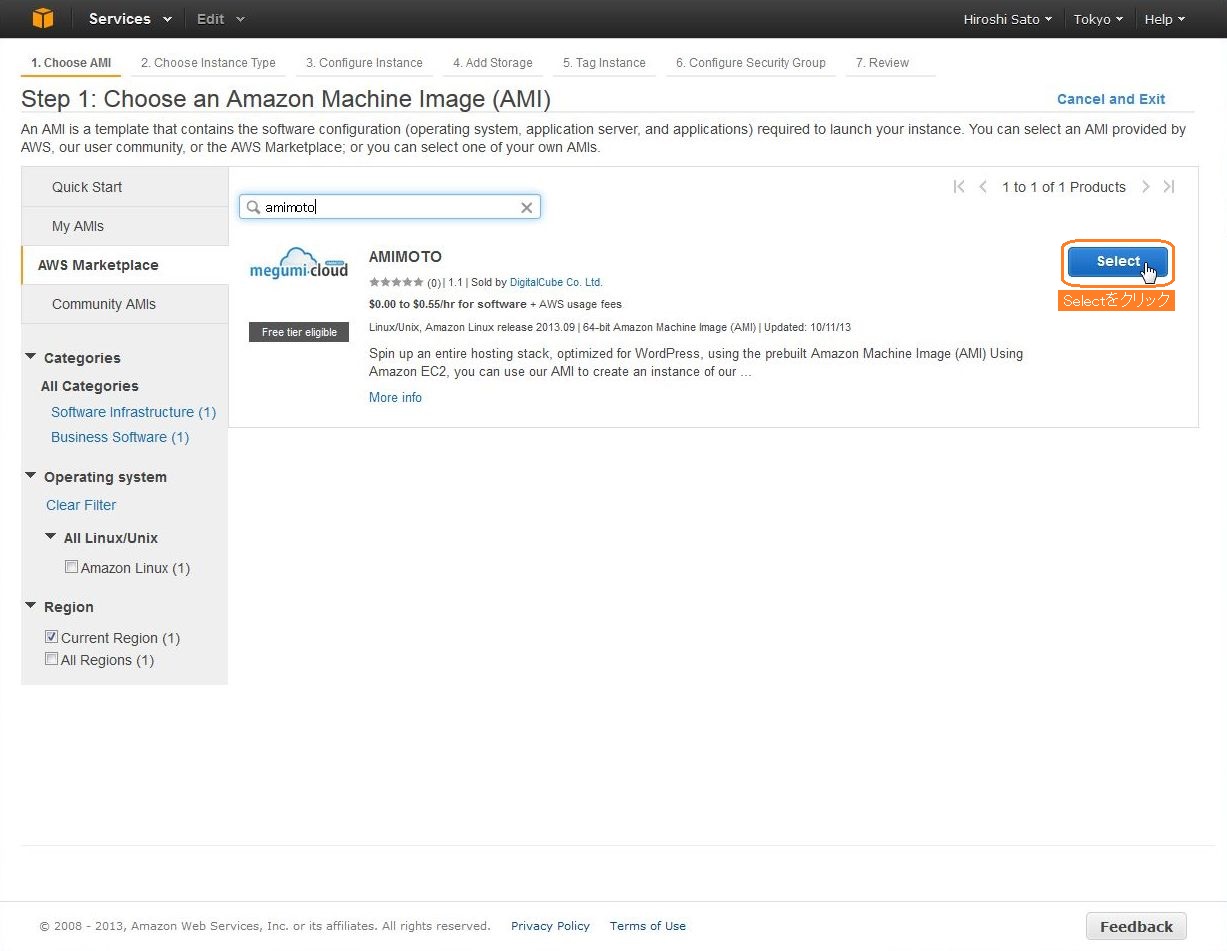Clear the search box with X icon
This screenshot has height=951, width=1227.
coord(527,208)
